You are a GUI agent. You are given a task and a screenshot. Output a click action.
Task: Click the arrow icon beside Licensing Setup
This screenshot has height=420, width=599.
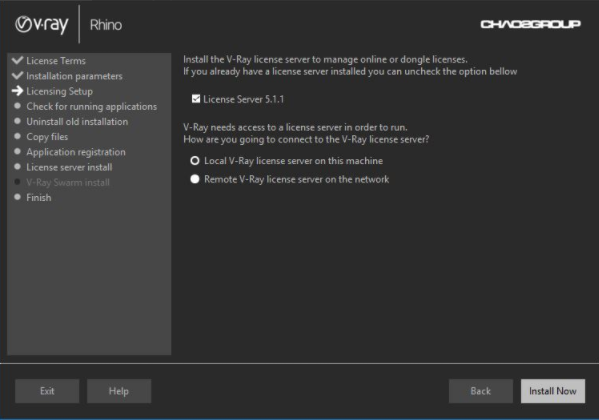tap(18, 91)
